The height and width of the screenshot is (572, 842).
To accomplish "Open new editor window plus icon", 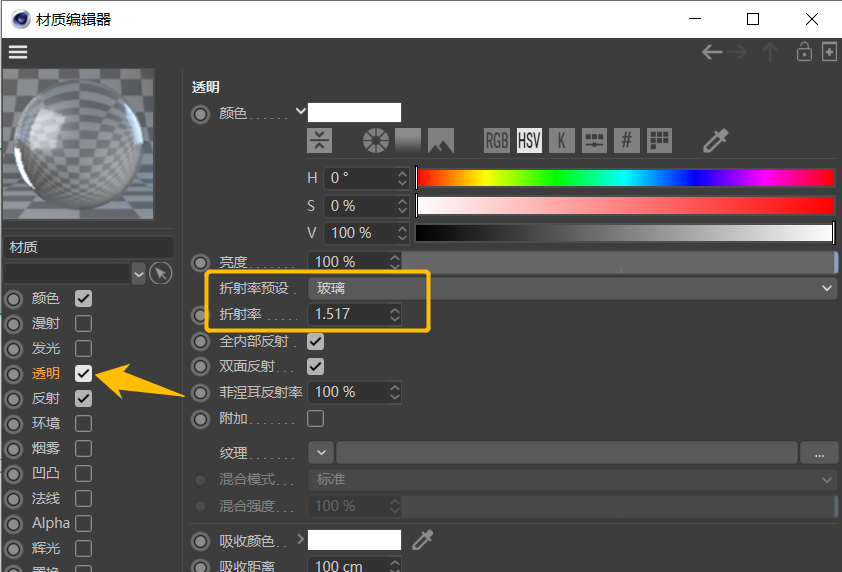I will pos(830,52).
